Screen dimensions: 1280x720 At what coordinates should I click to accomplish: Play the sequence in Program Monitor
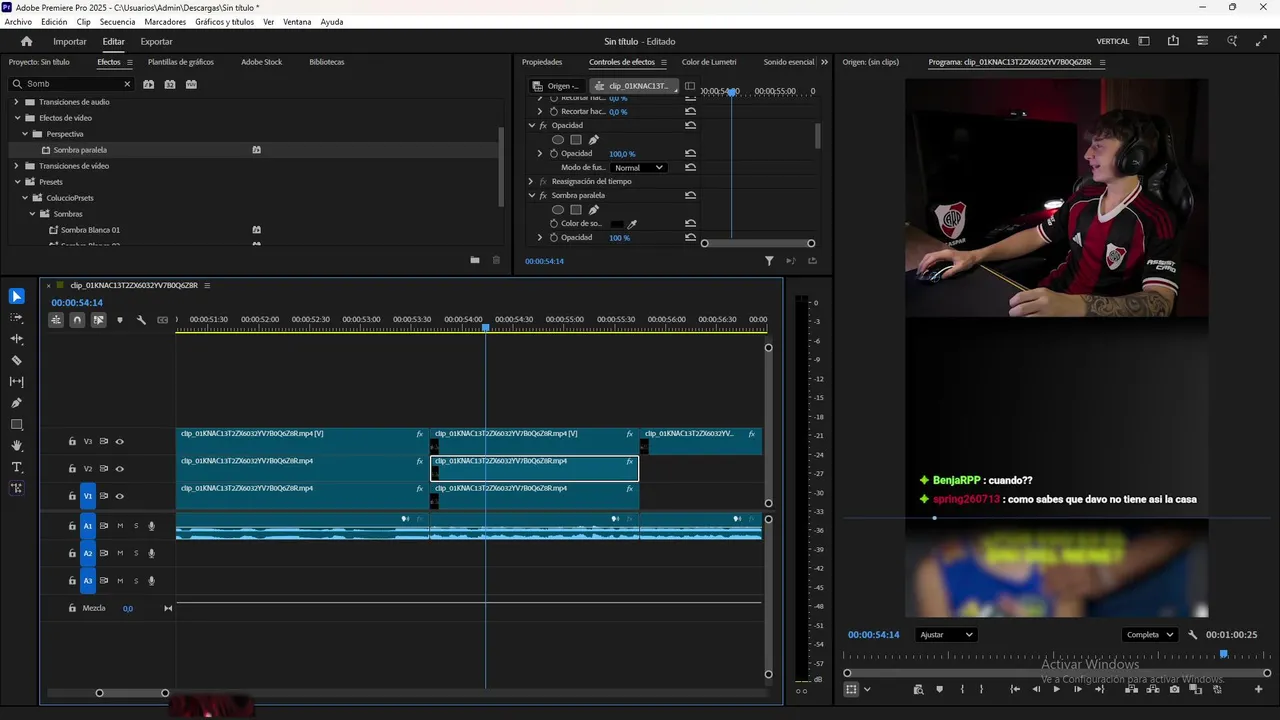[x=1057, y=689]
